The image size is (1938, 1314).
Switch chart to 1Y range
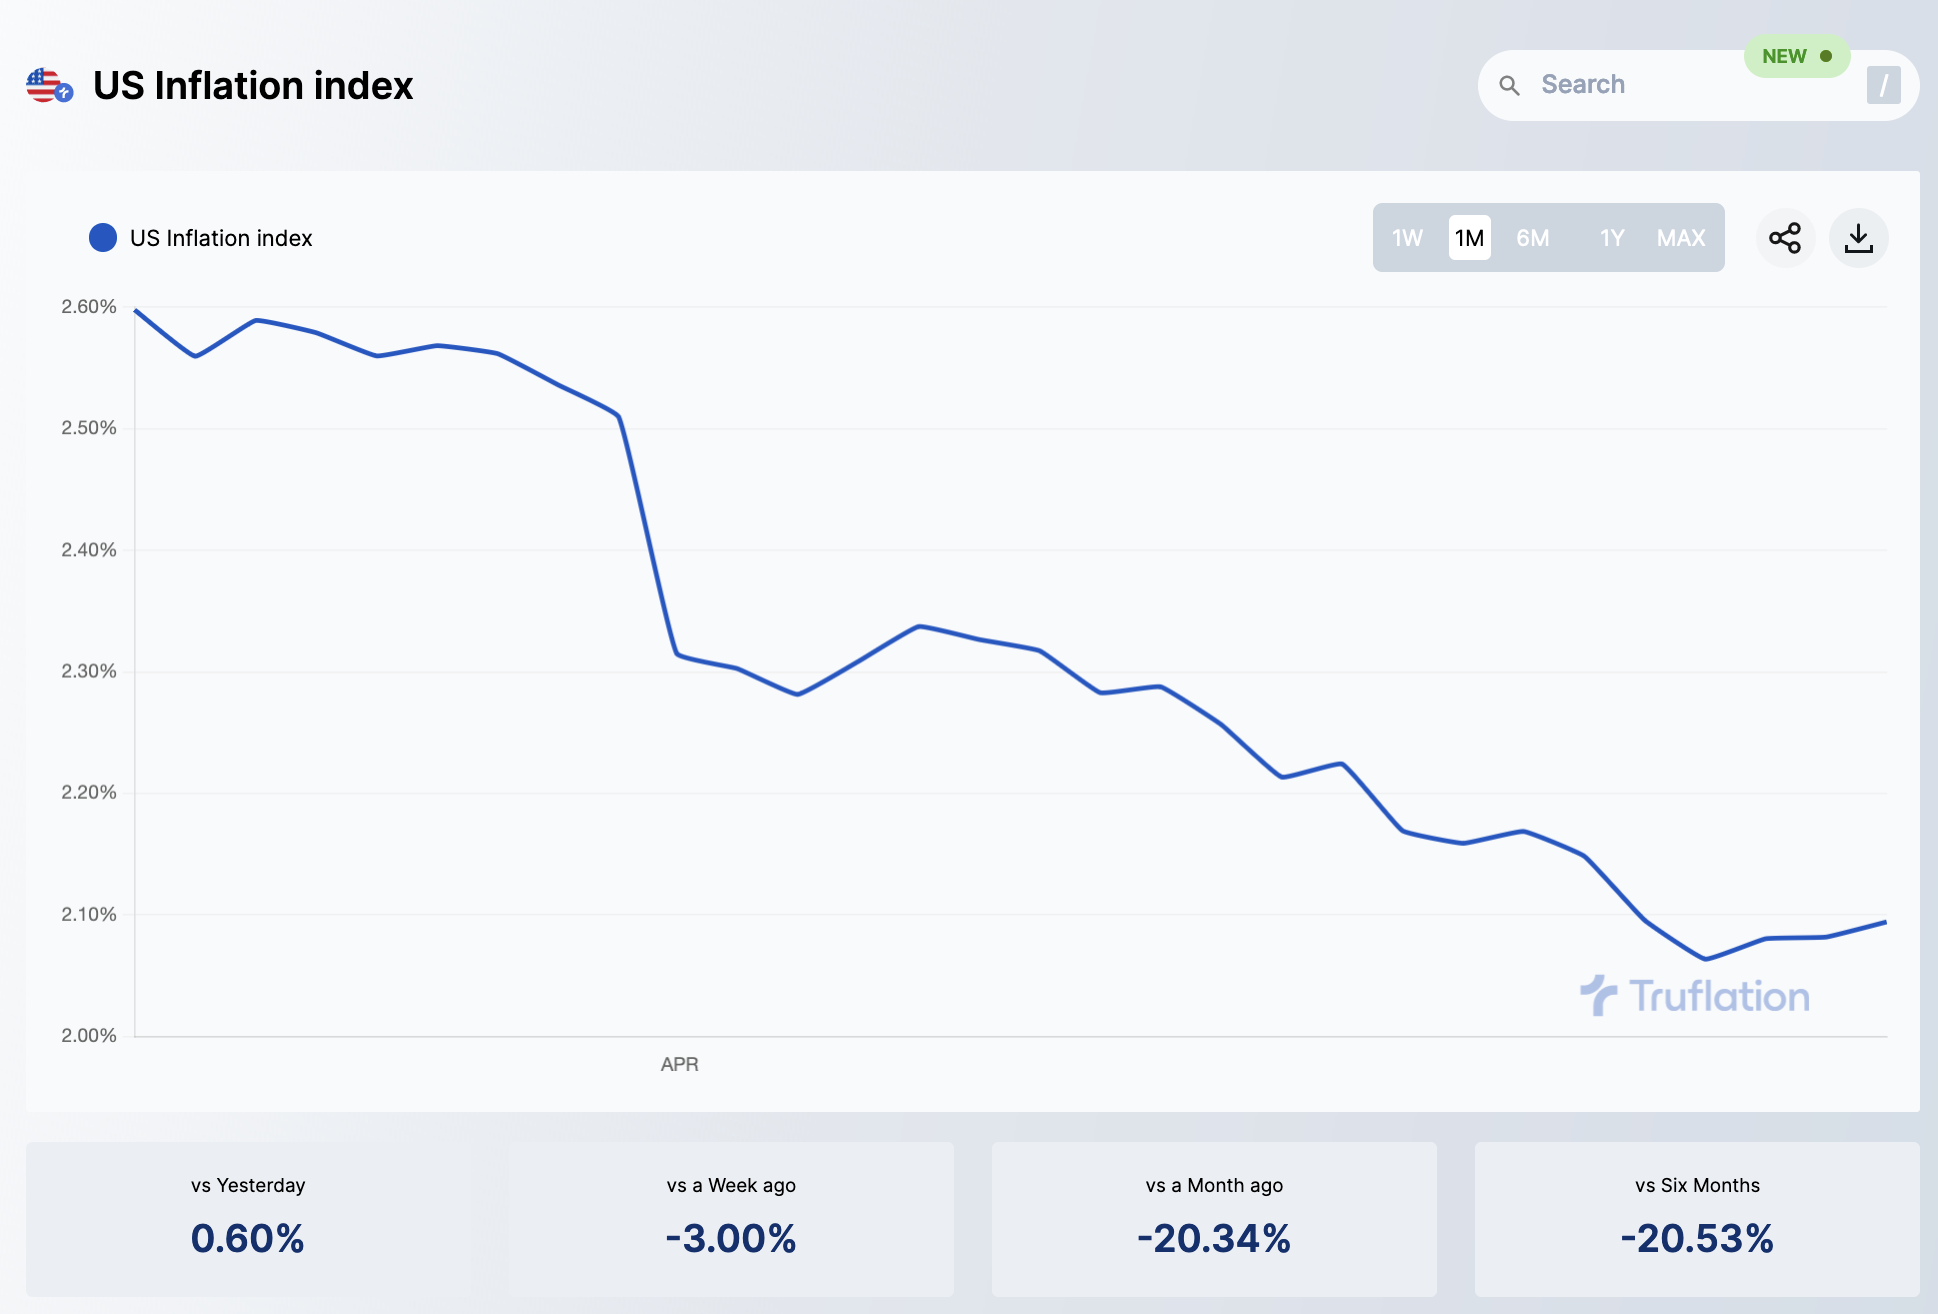click(x=1612, y=238)
